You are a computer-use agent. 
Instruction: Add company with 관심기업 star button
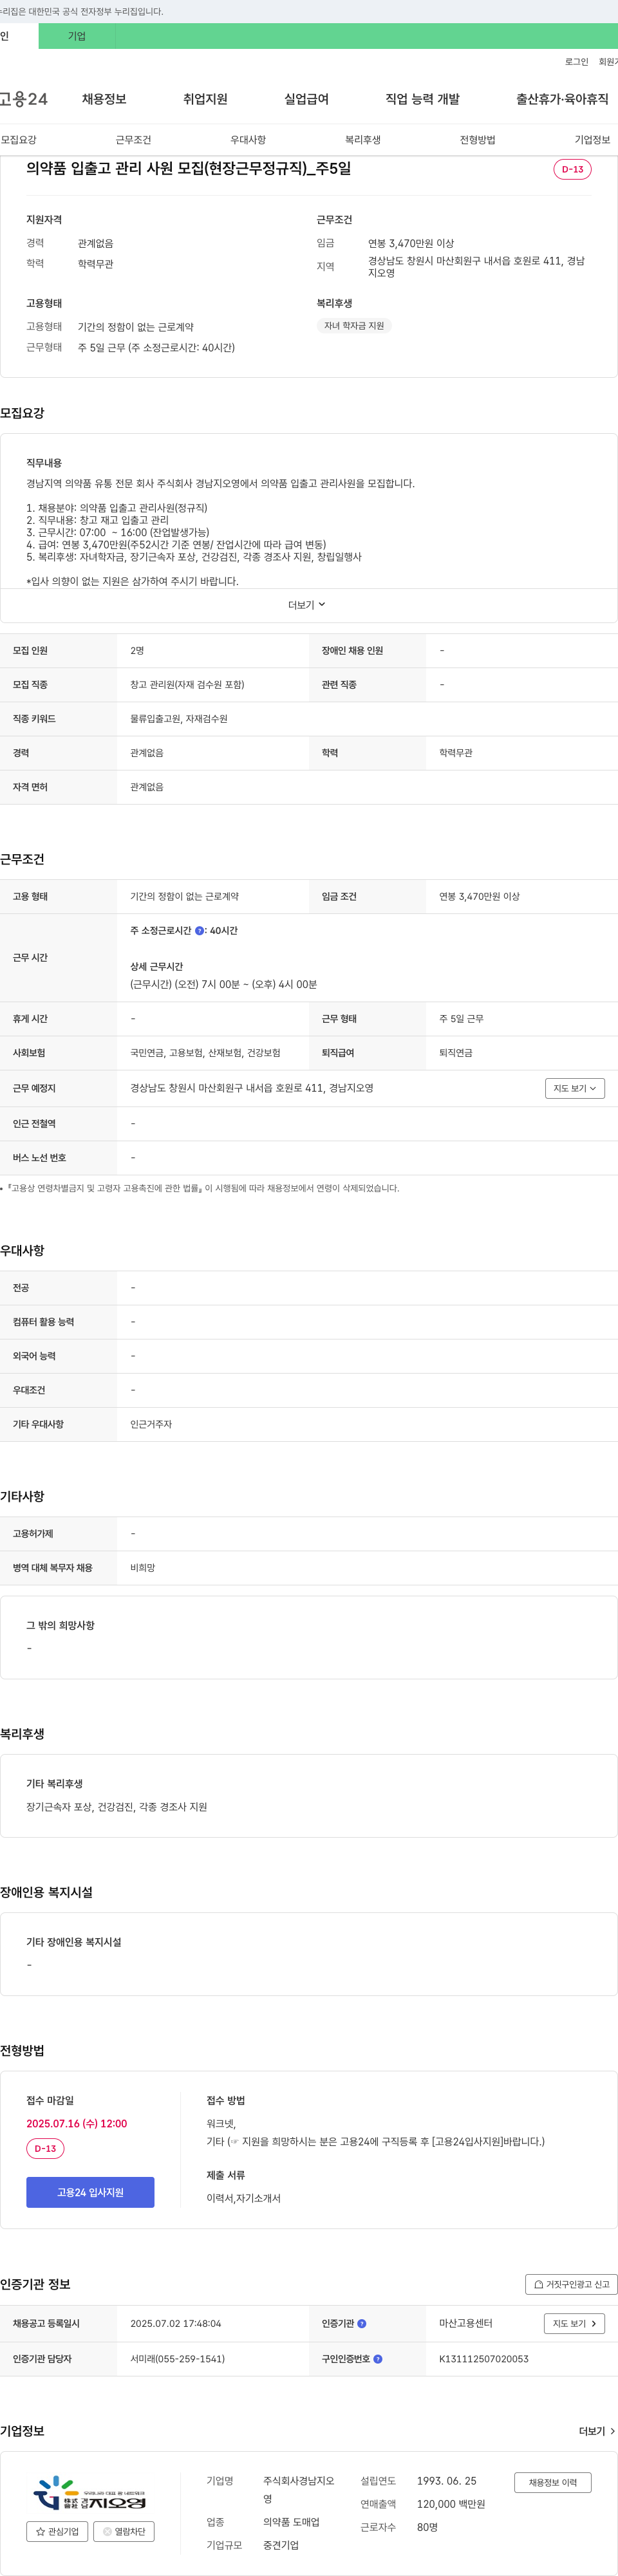click(x=57, y=2532)
